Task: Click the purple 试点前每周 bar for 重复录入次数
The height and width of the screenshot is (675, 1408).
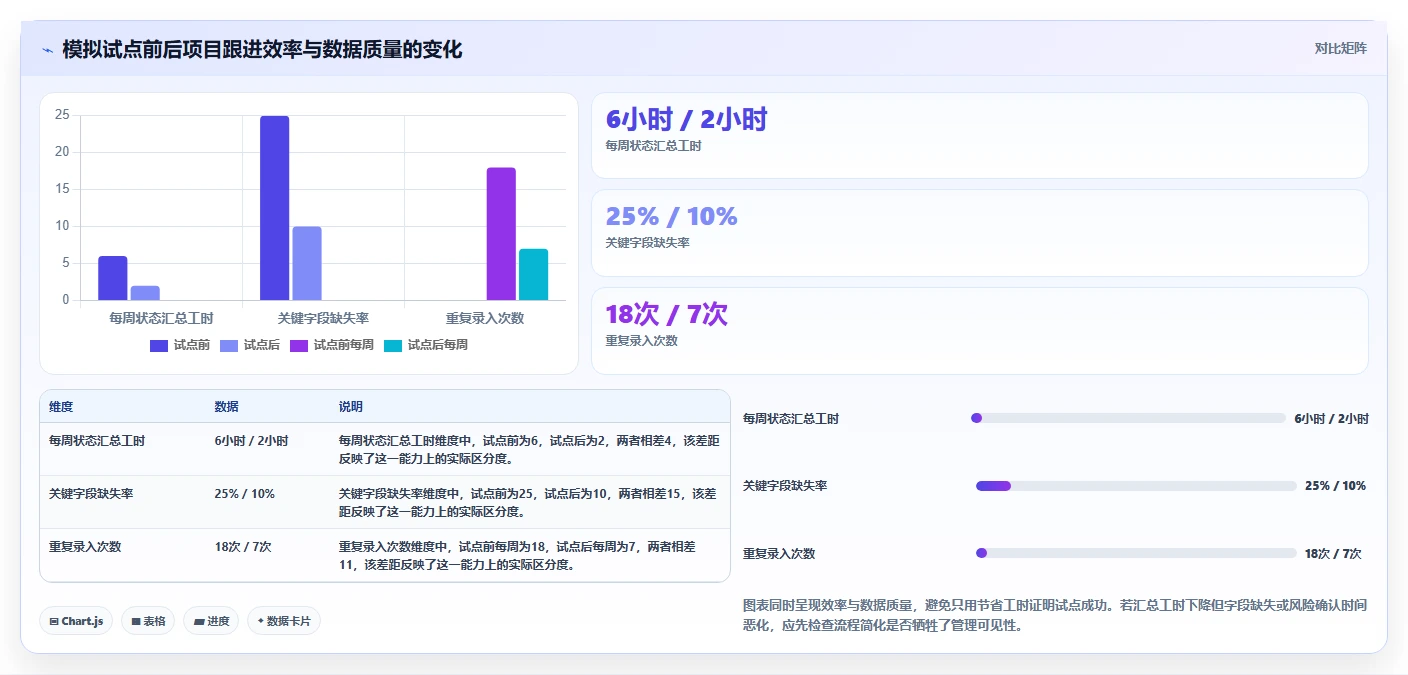Action: 501,234
